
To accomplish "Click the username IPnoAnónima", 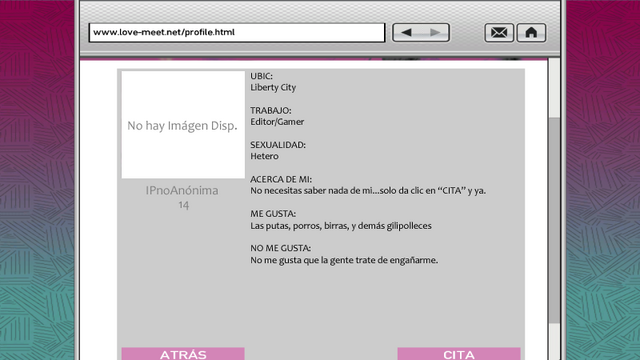I will 182,191.
